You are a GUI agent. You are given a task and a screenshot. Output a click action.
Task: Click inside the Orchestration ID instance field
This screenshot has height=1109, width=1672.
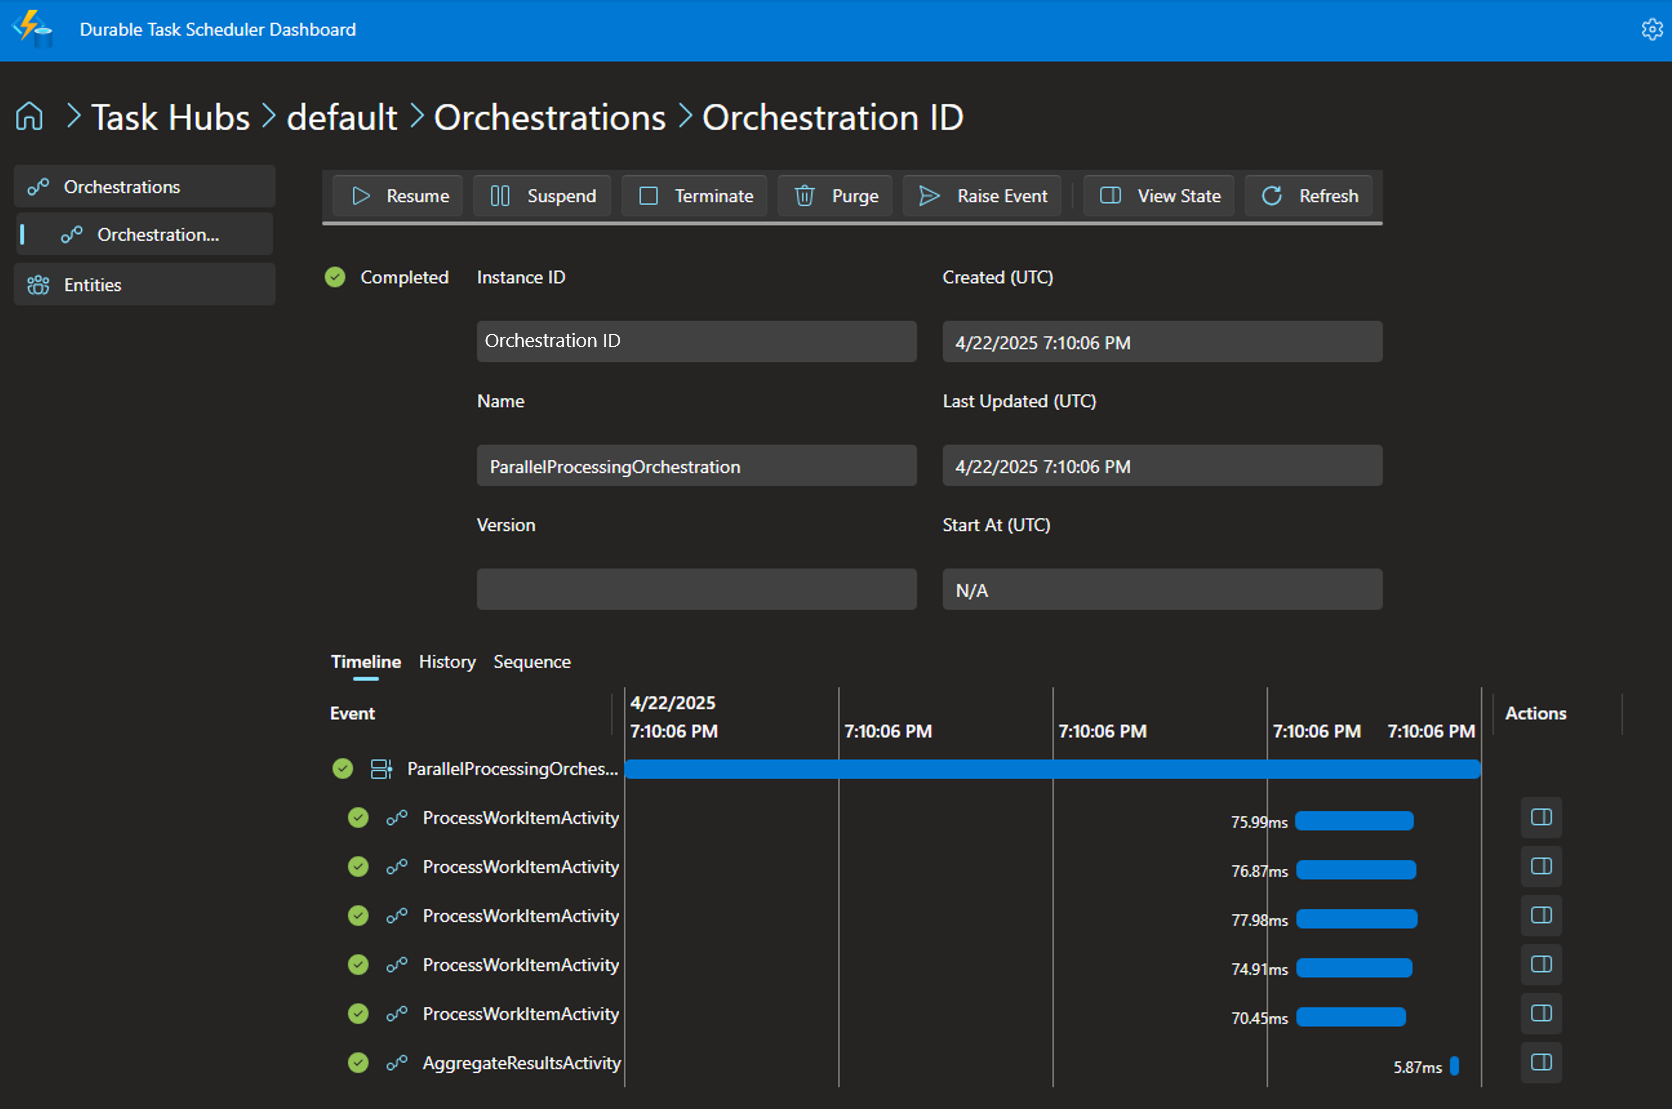(696, 341)
